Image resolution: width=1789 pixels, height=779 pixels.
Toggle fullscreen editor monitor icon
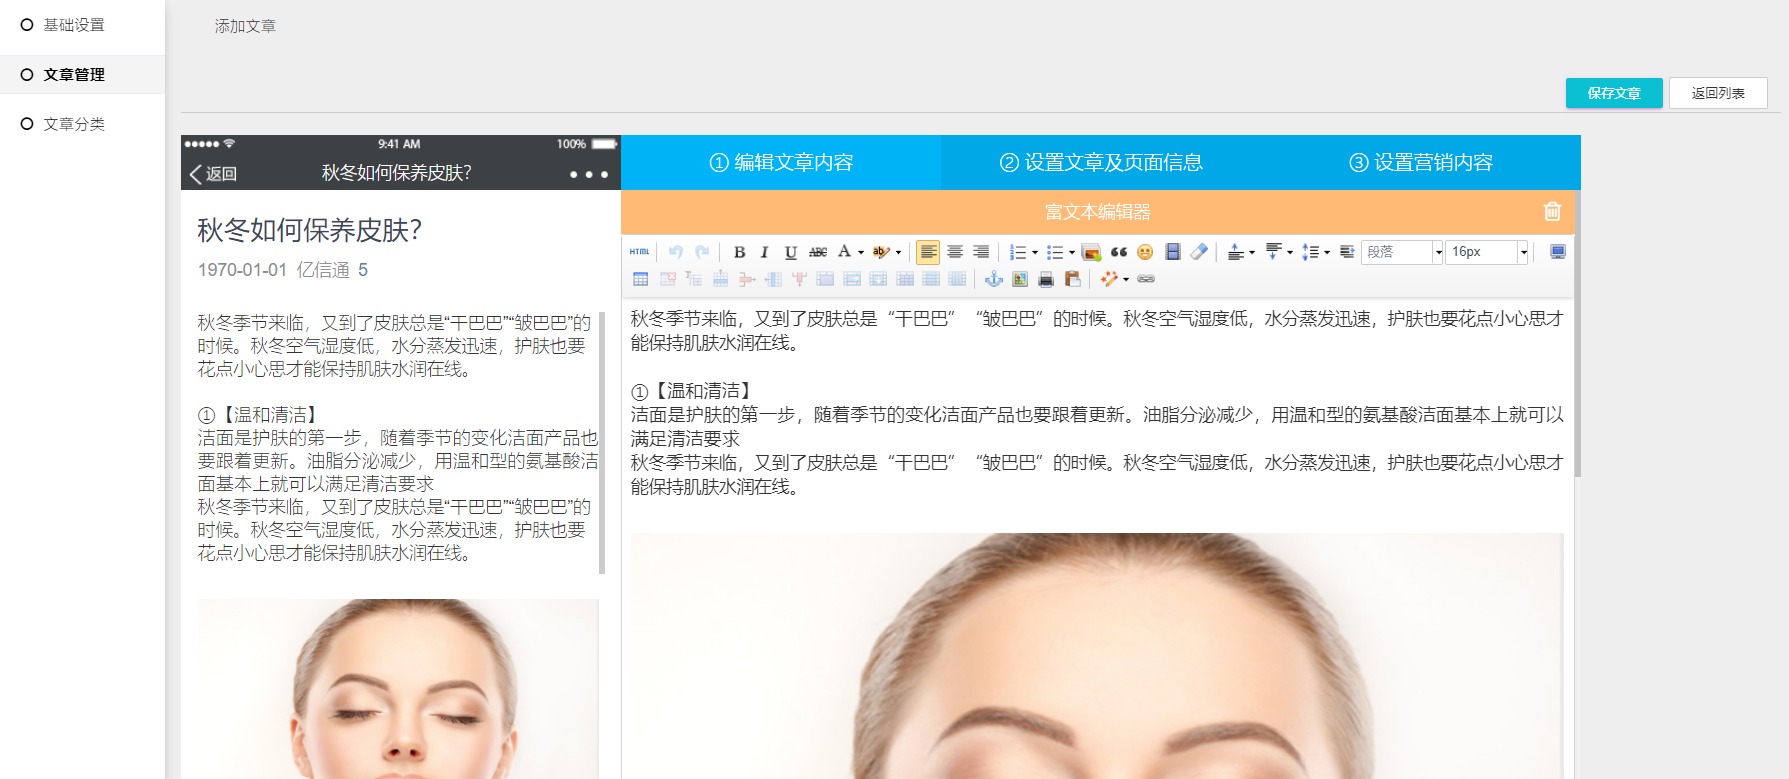coord(1558,252)
